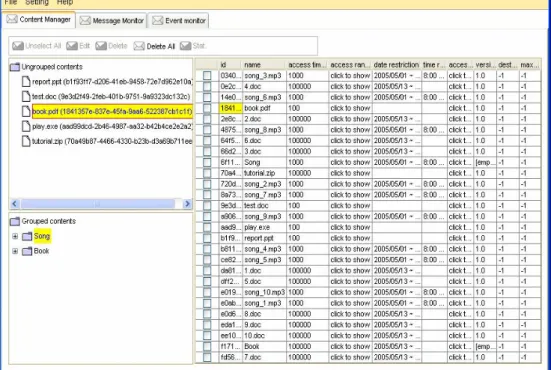Click the Ungrouped contents folder icon
The image size is (551, 370).
click(x=15, y=67)
